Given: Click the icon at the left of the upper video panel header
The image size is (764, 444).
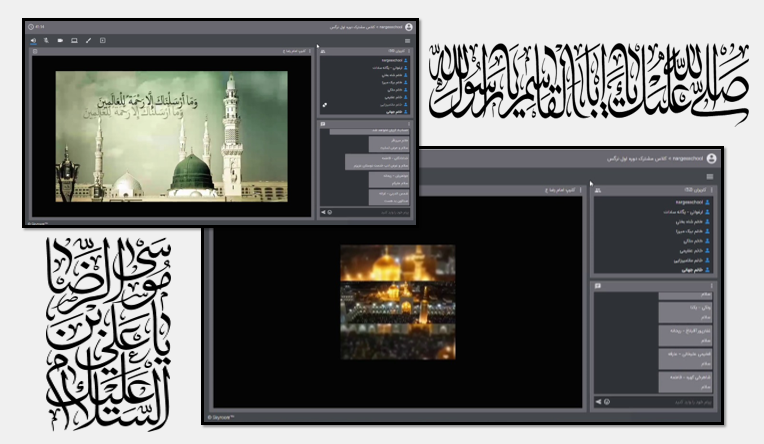Looking at the screenshot, I should 35,51.
